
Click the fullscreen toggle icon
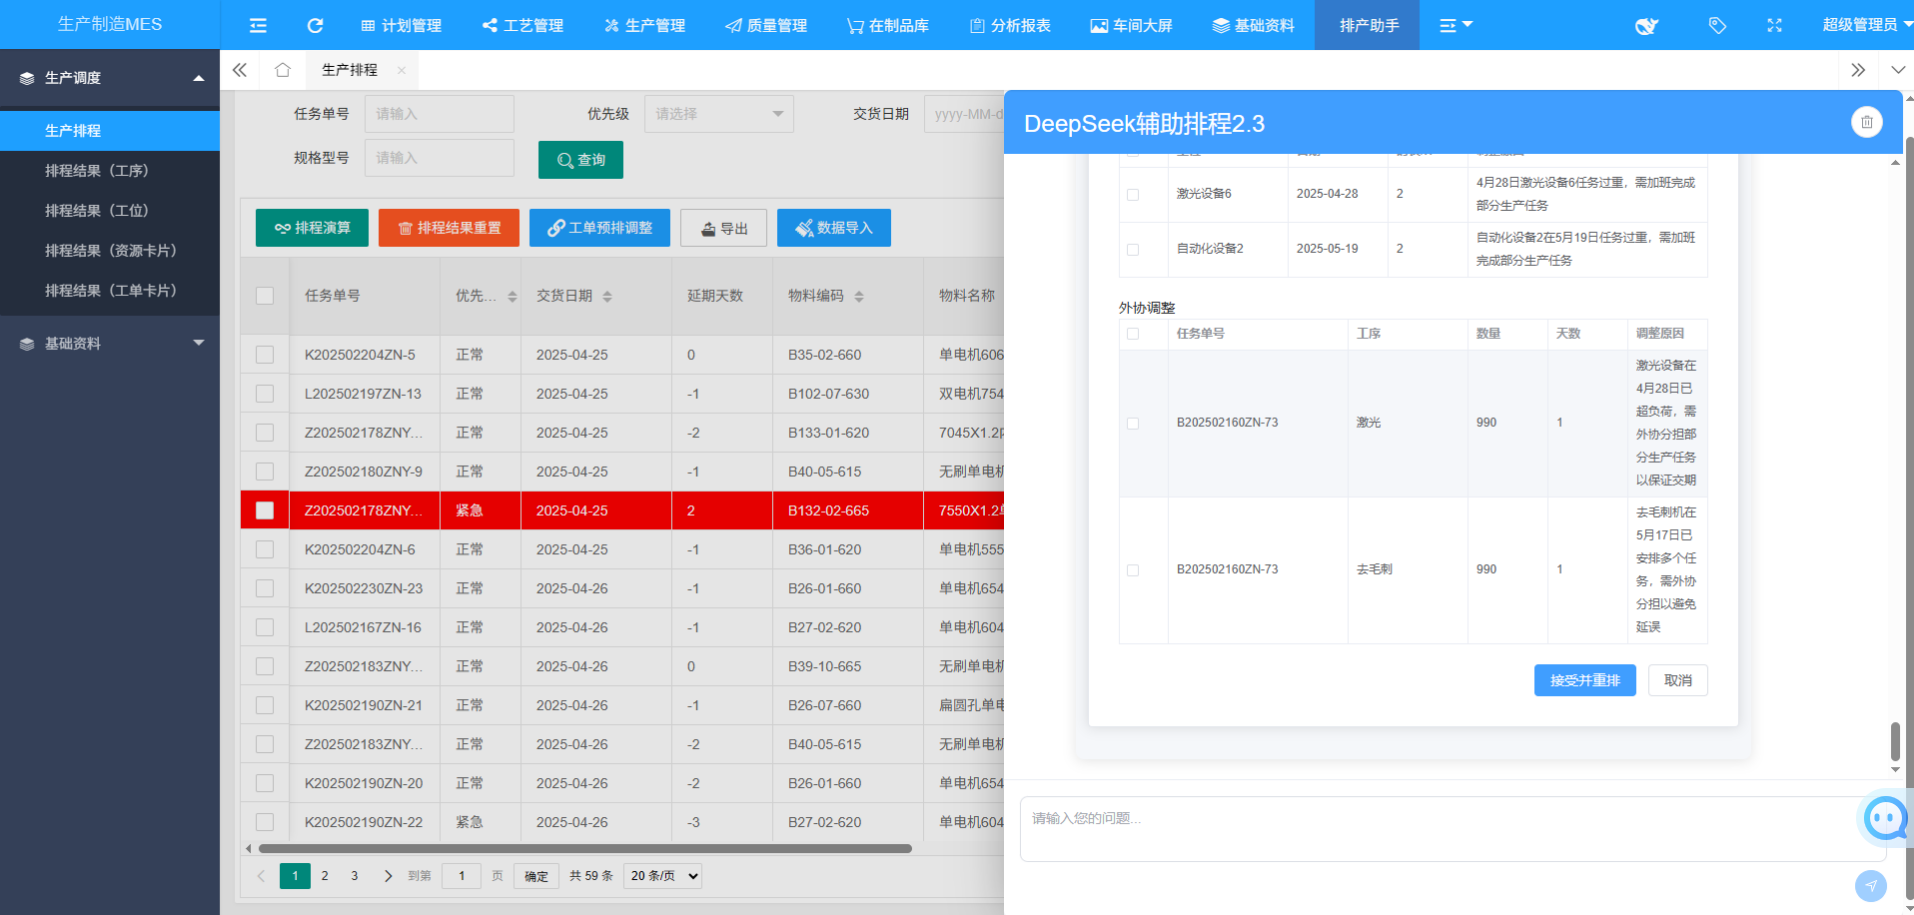tap(1774, 25)
